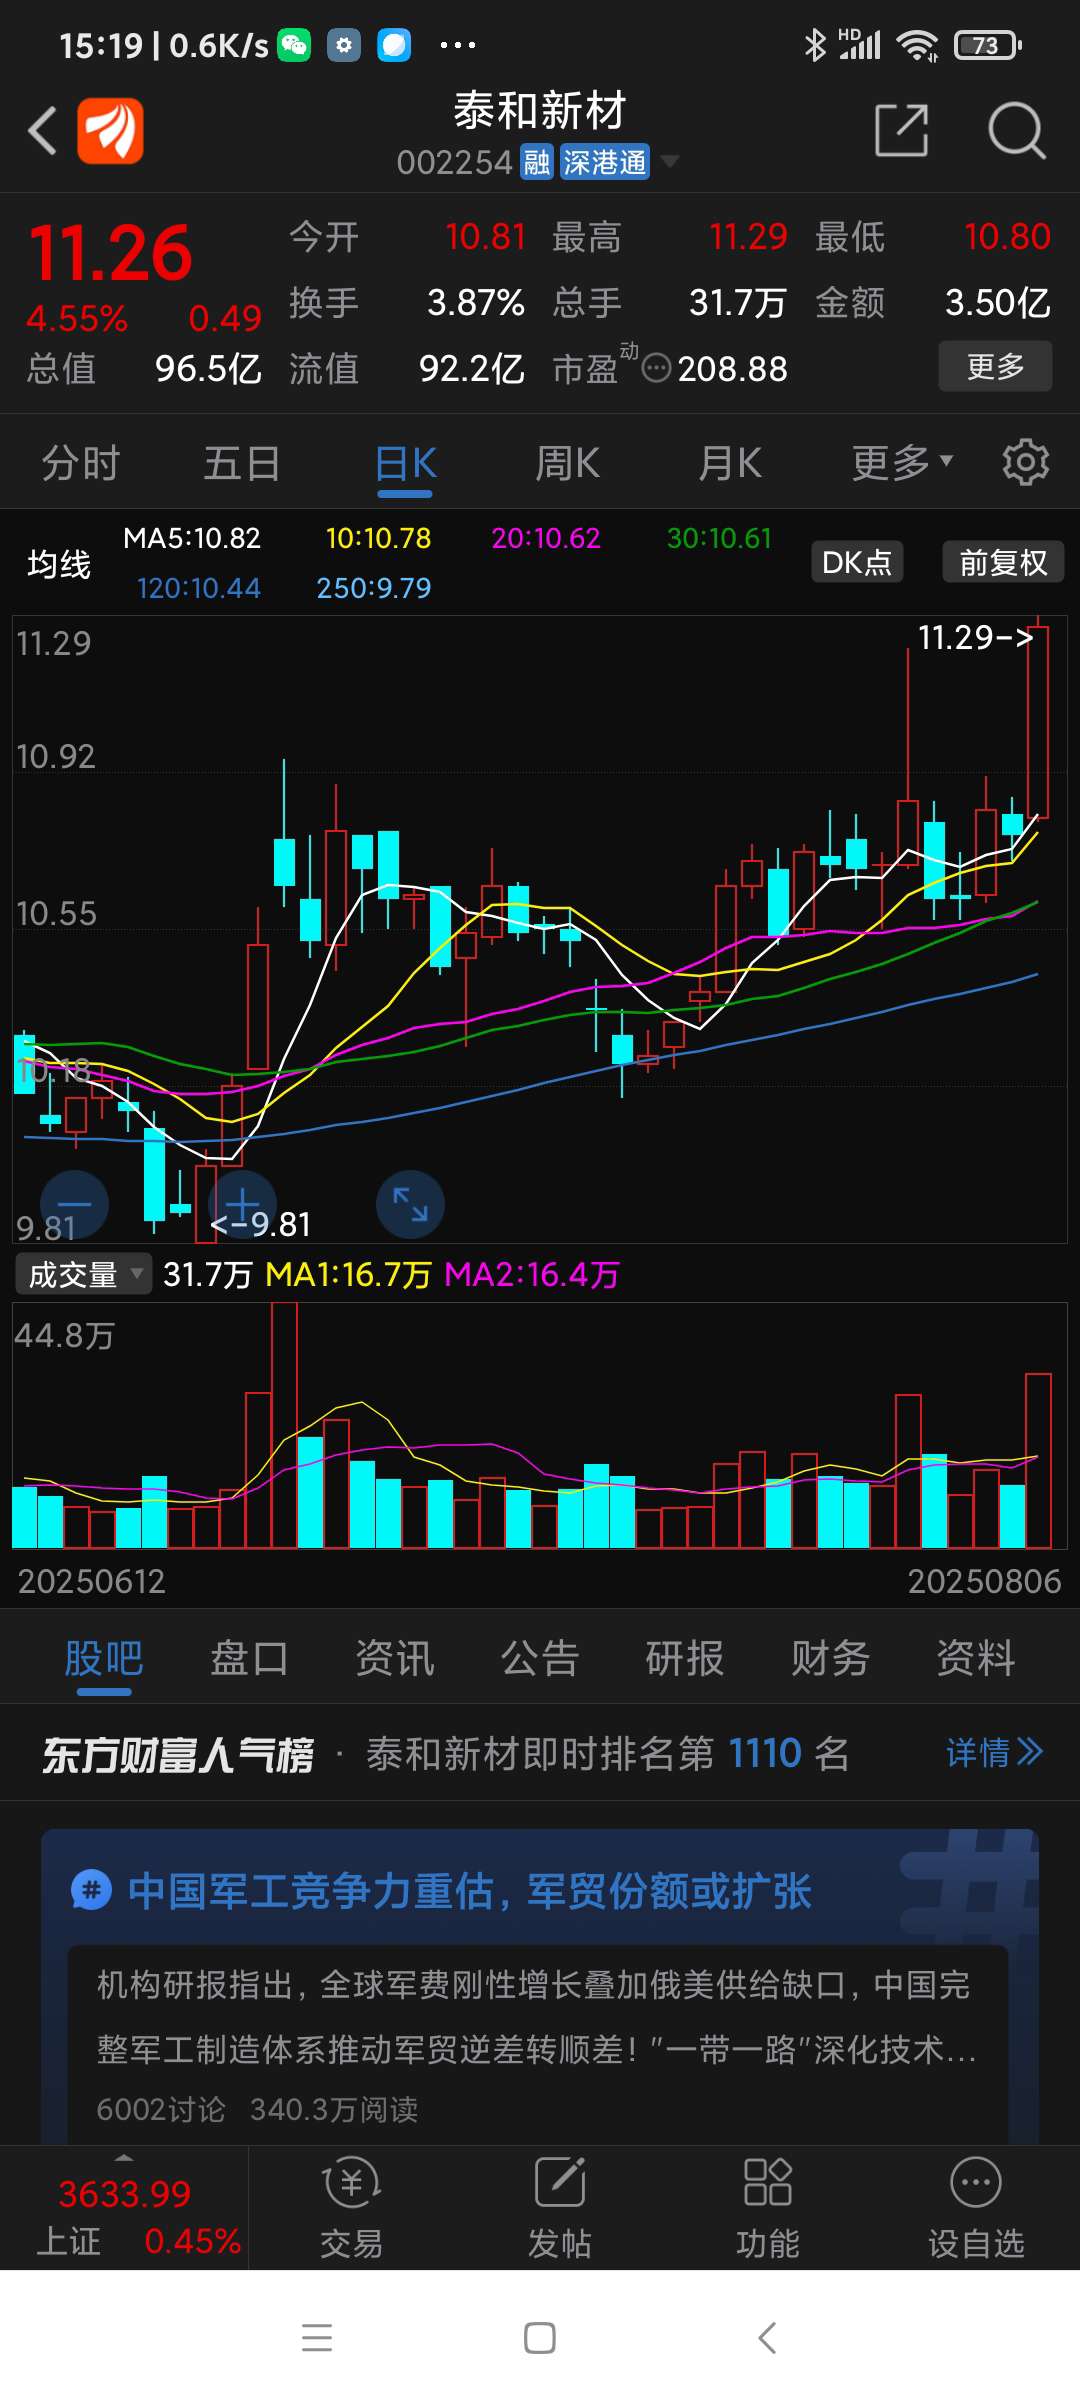Tap the back arrow icon
The width and height of the screenshot is (1080, 2400).
click(42, 131)
